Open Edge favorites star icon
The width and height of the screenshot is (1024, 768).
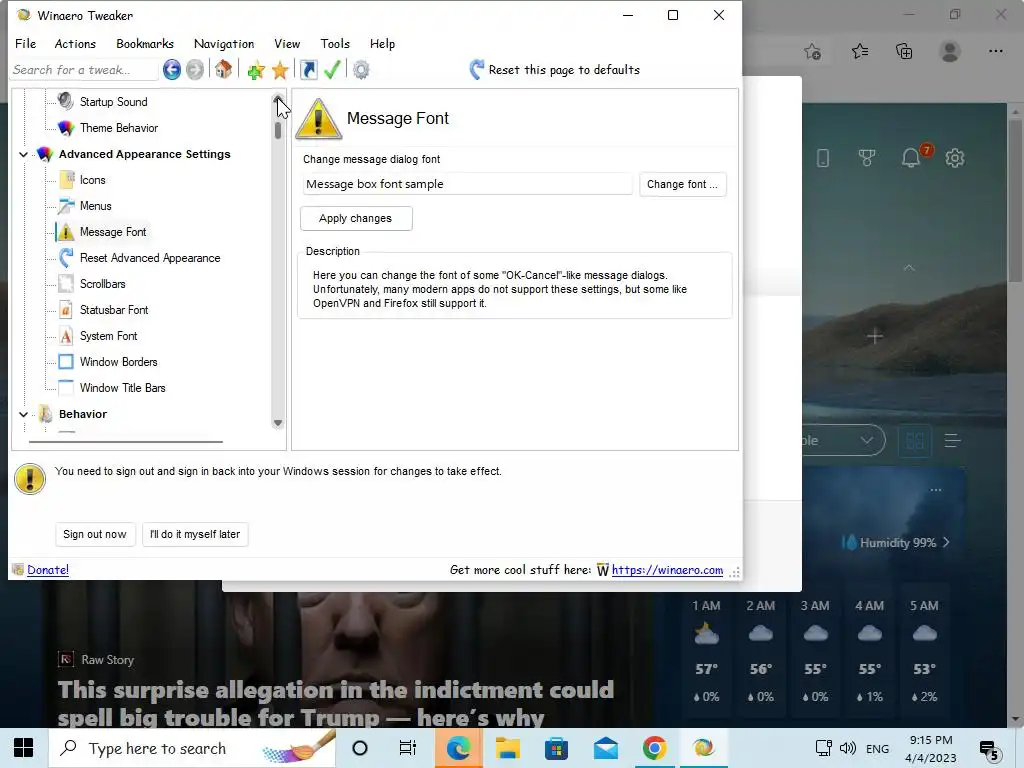(x=860, y=51)
